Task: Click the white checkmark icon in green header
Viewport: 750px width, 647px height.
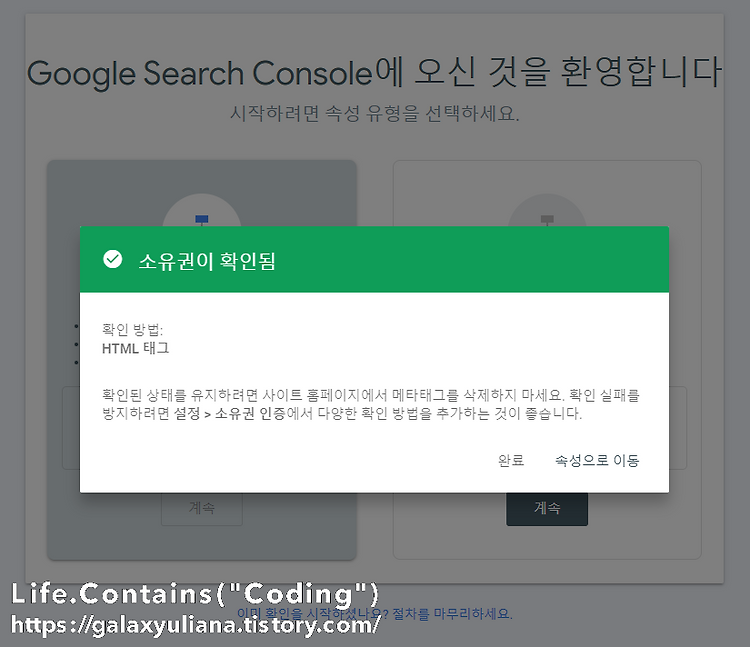Action: coord(113,259)
